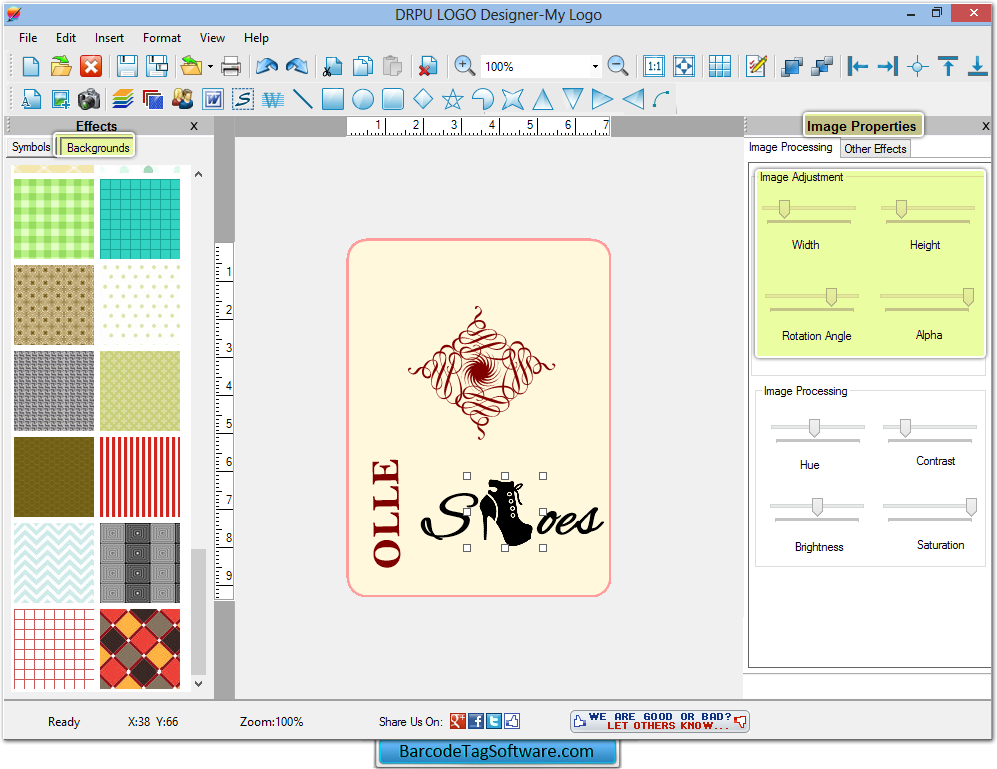Click the backgrounds list scroll down arrow

click(198, 684)
